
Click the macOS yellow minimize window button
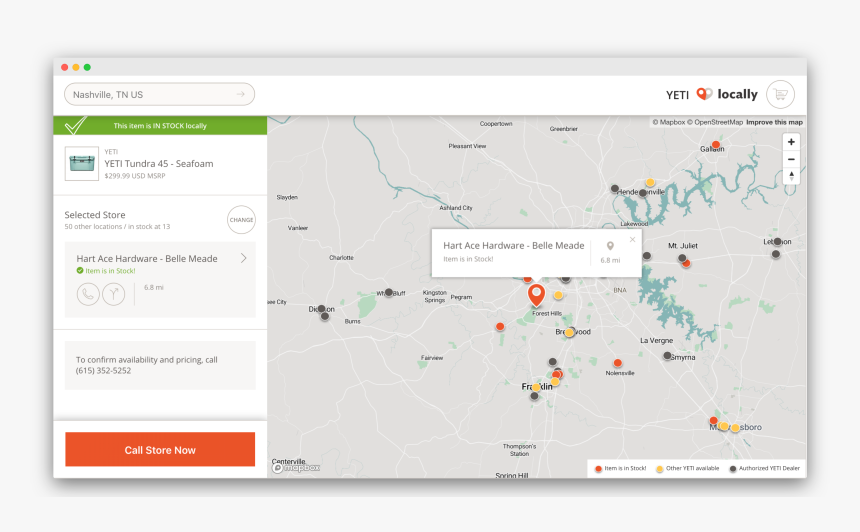tap(76, 67)
